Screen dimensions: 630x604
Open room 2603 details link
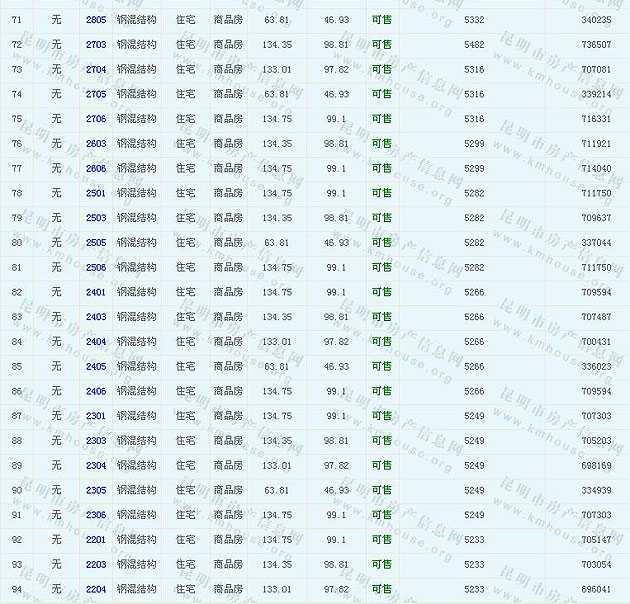pyautogui.click(x=96, y=144)
